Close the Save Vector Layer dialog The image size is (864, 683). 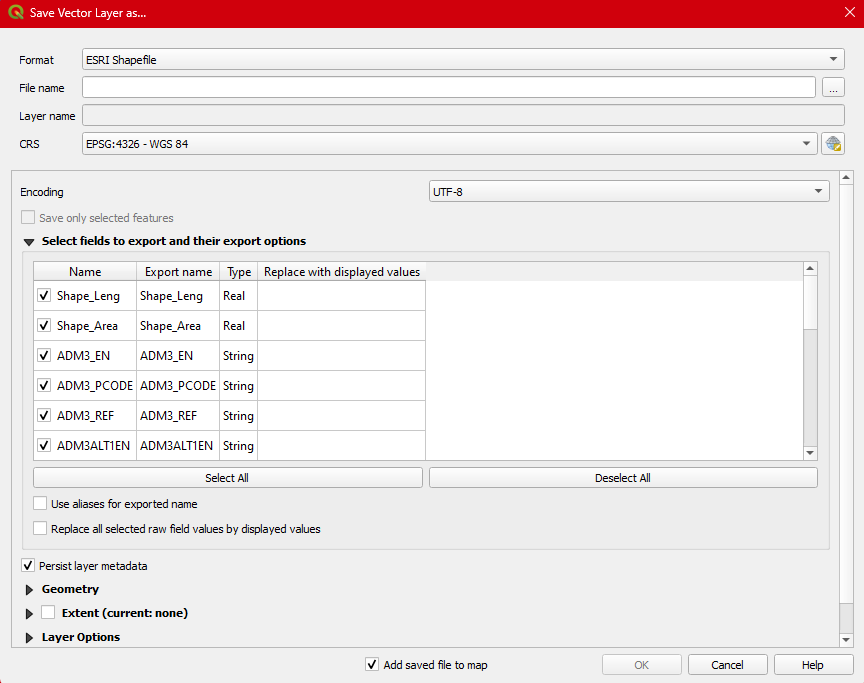[849, 14]
